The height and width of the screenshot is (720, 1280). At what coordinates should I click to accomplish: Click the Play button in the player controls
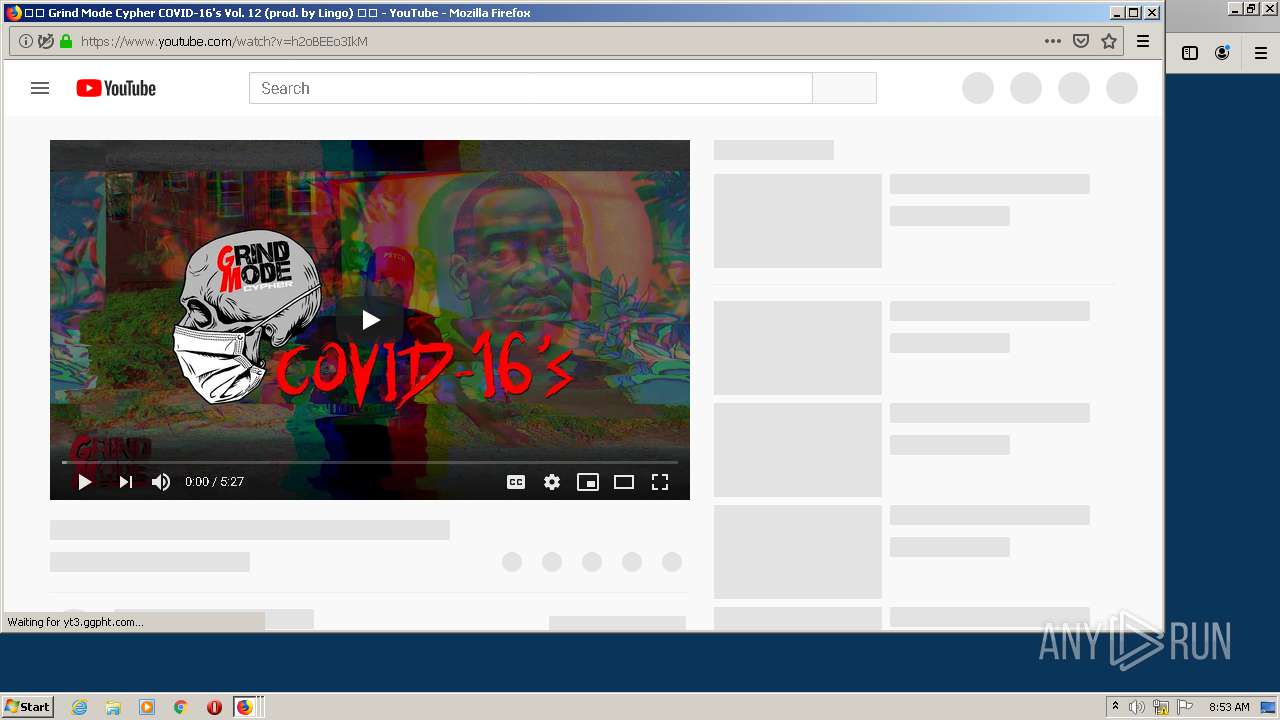click(84, 482)
